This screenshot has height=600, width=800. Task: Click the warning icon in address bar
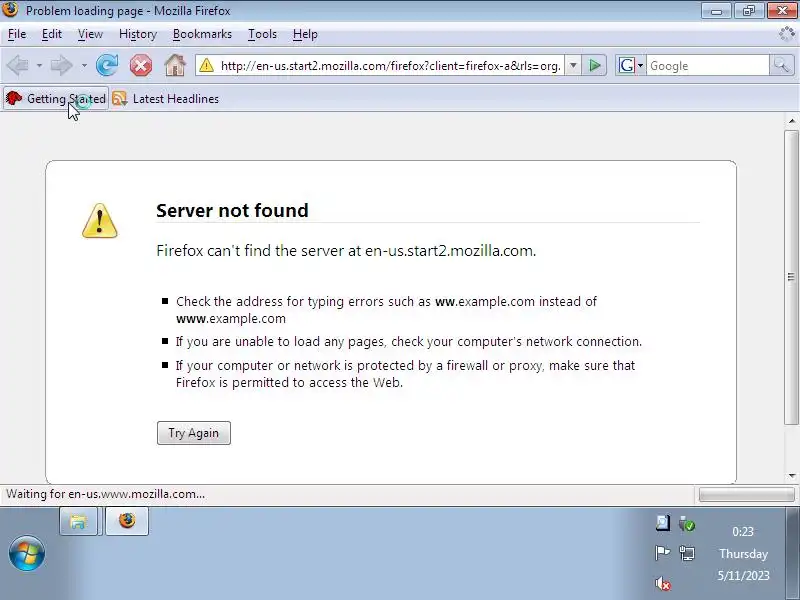click(207, 65)
